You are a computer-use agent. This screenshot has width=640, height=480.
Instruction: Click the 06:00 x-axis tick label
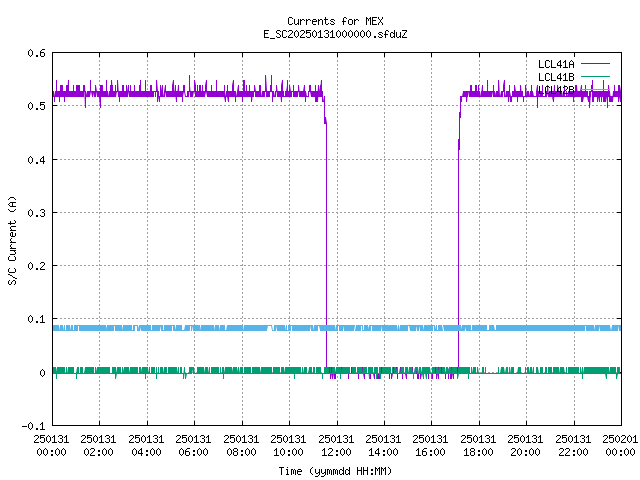(193, 452)
